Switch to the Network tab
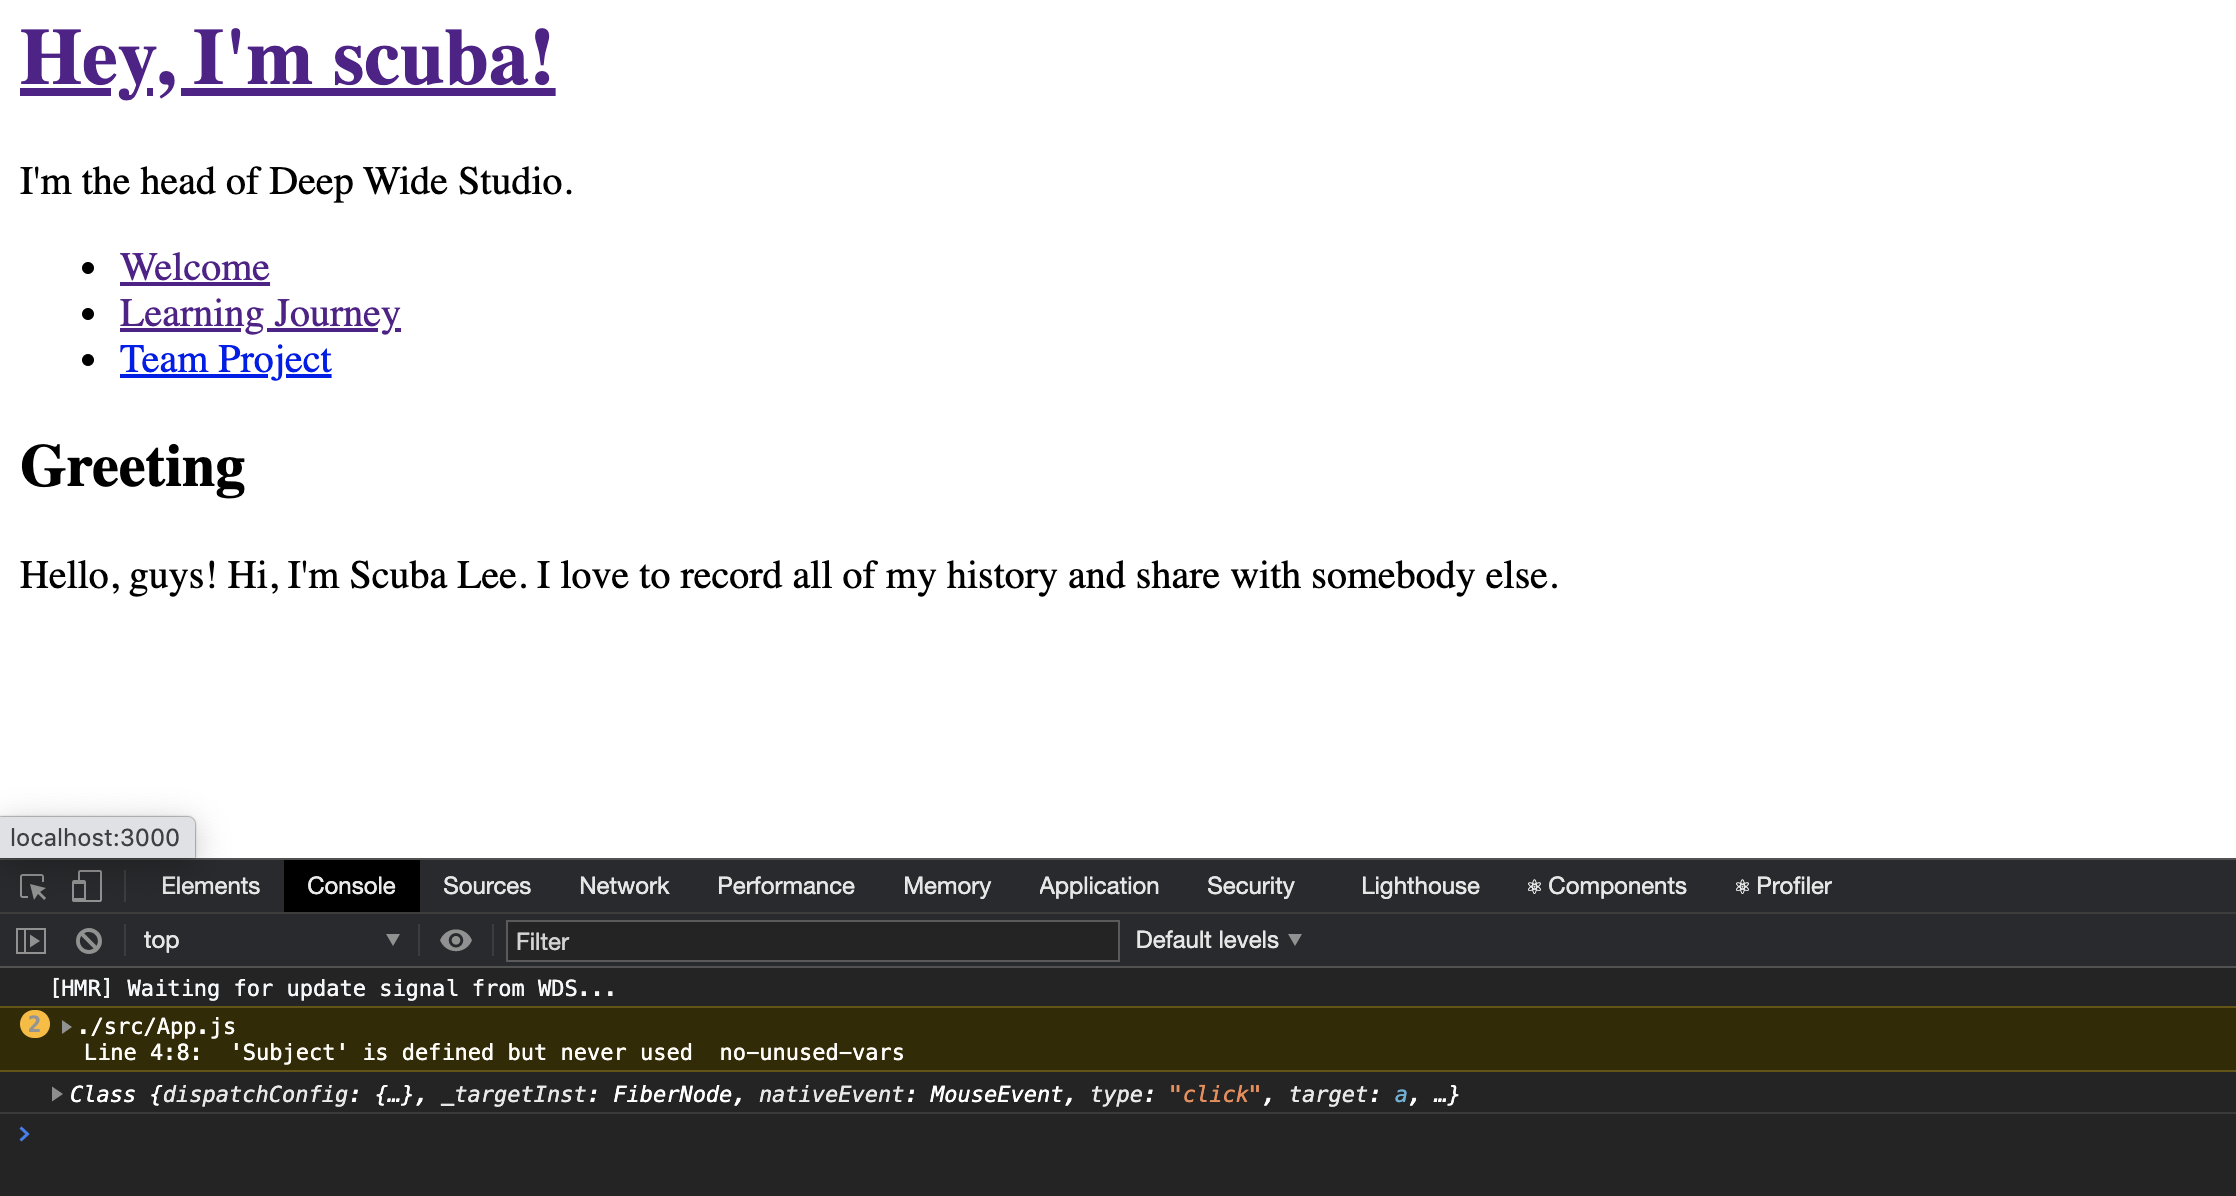This screenshot has height=1196, width=2236. click(624, 886)
